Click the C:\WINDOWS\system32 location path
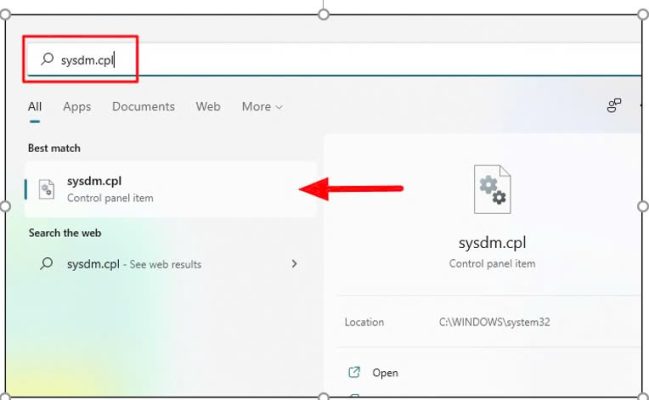 click(x=495, y=322)
